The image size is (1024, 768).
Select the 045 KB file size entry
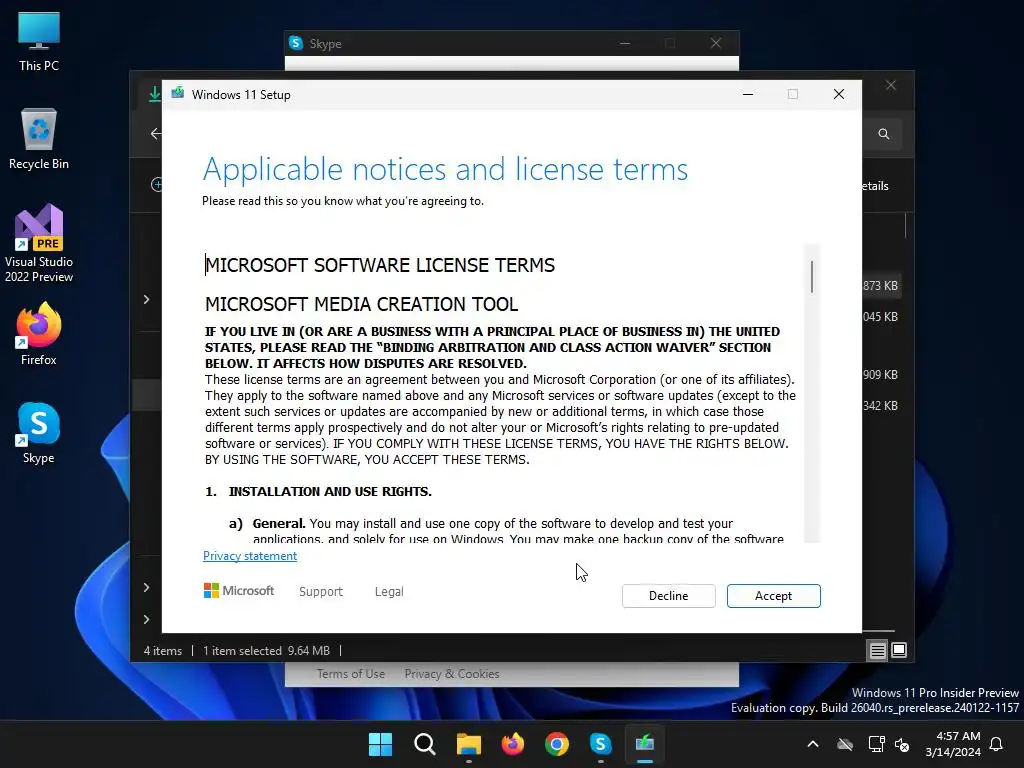click(880, 317)
